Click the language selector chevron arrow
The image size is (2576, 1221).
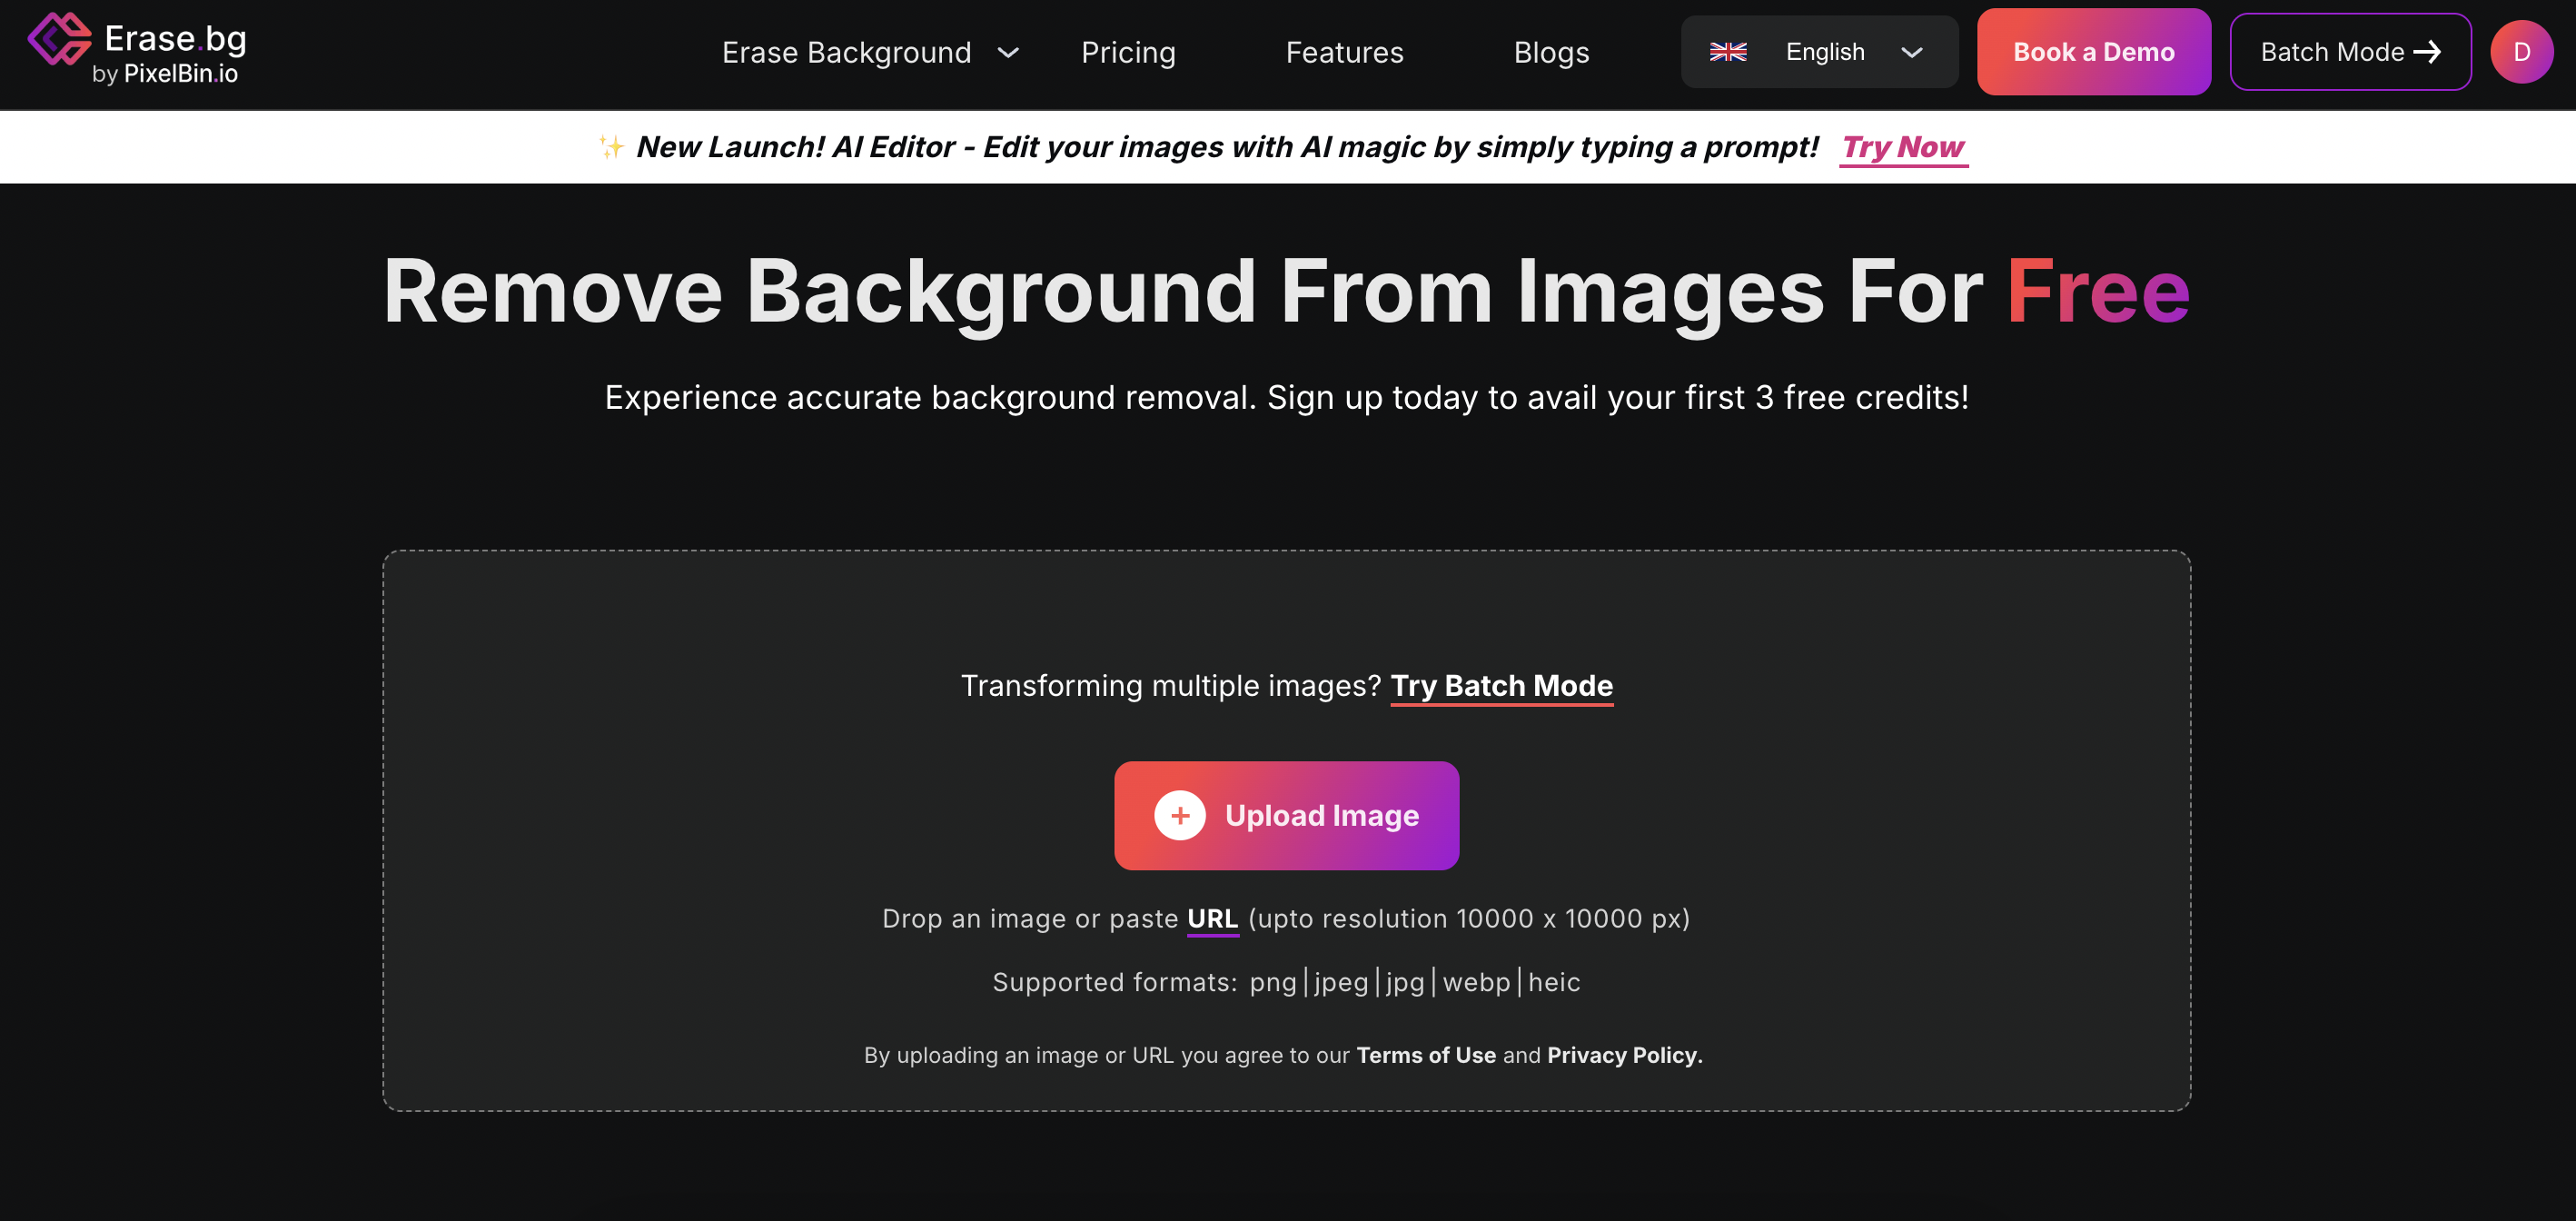[1911, 52]
